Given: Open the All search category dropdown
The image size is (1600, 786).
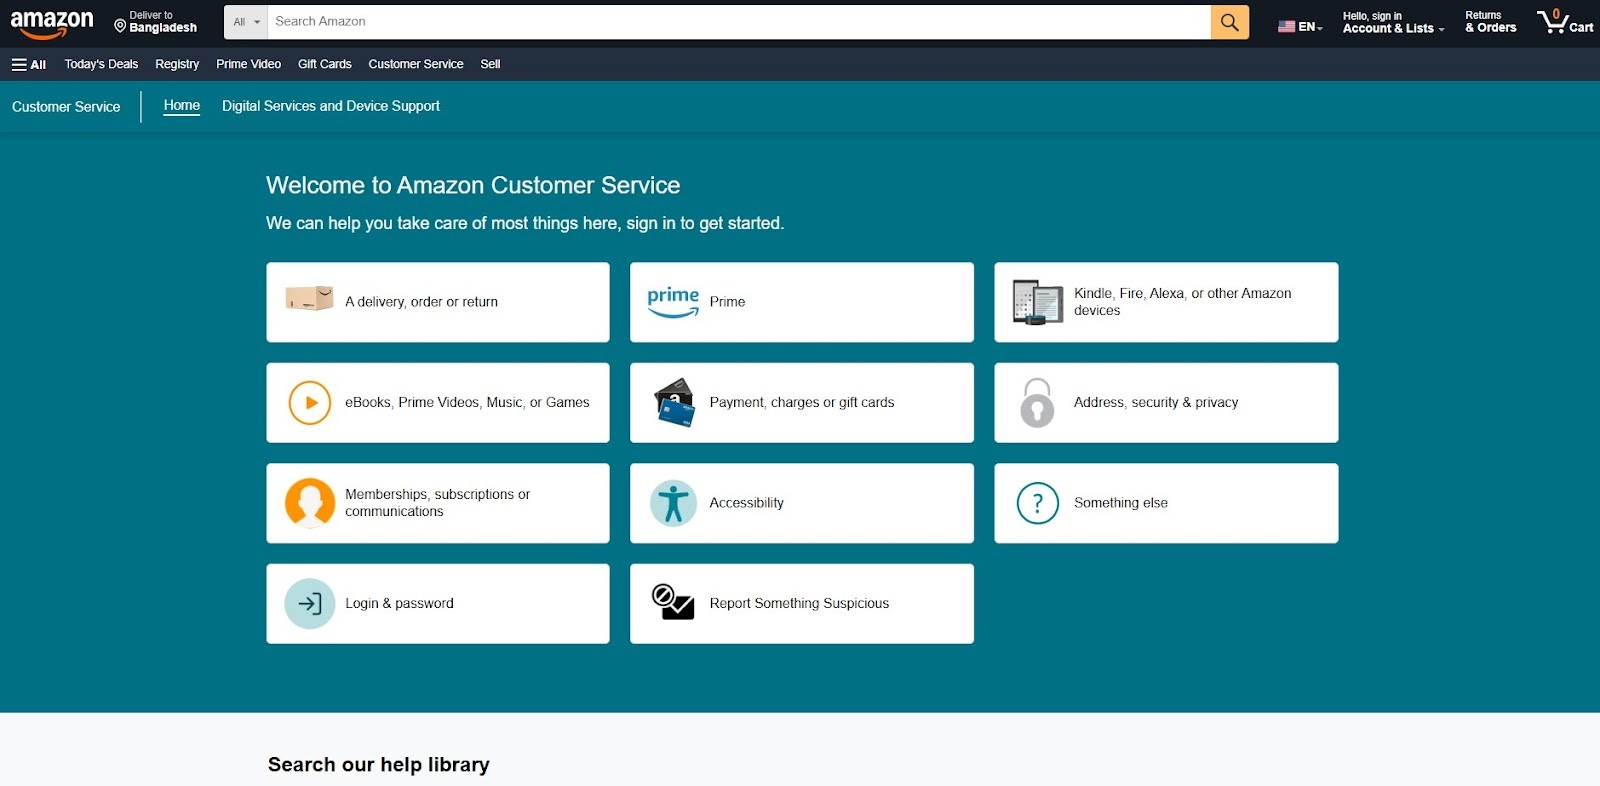Looking at the screenshot, I should (x=246, y=22).
